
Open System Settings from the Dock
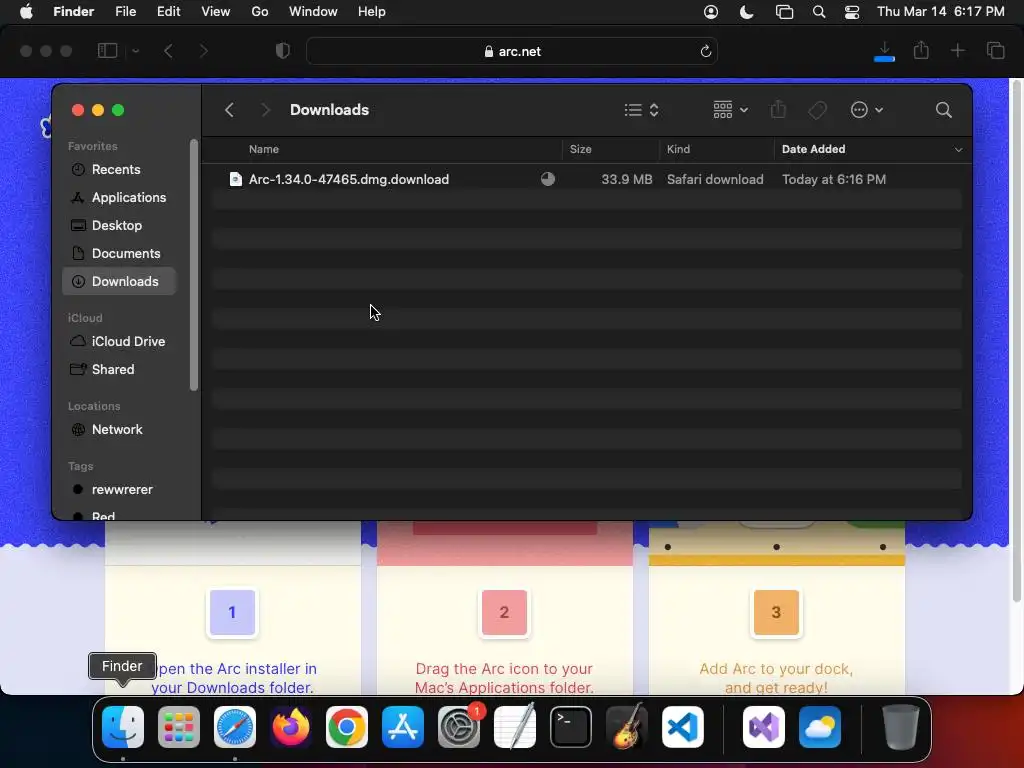(458, 727)
